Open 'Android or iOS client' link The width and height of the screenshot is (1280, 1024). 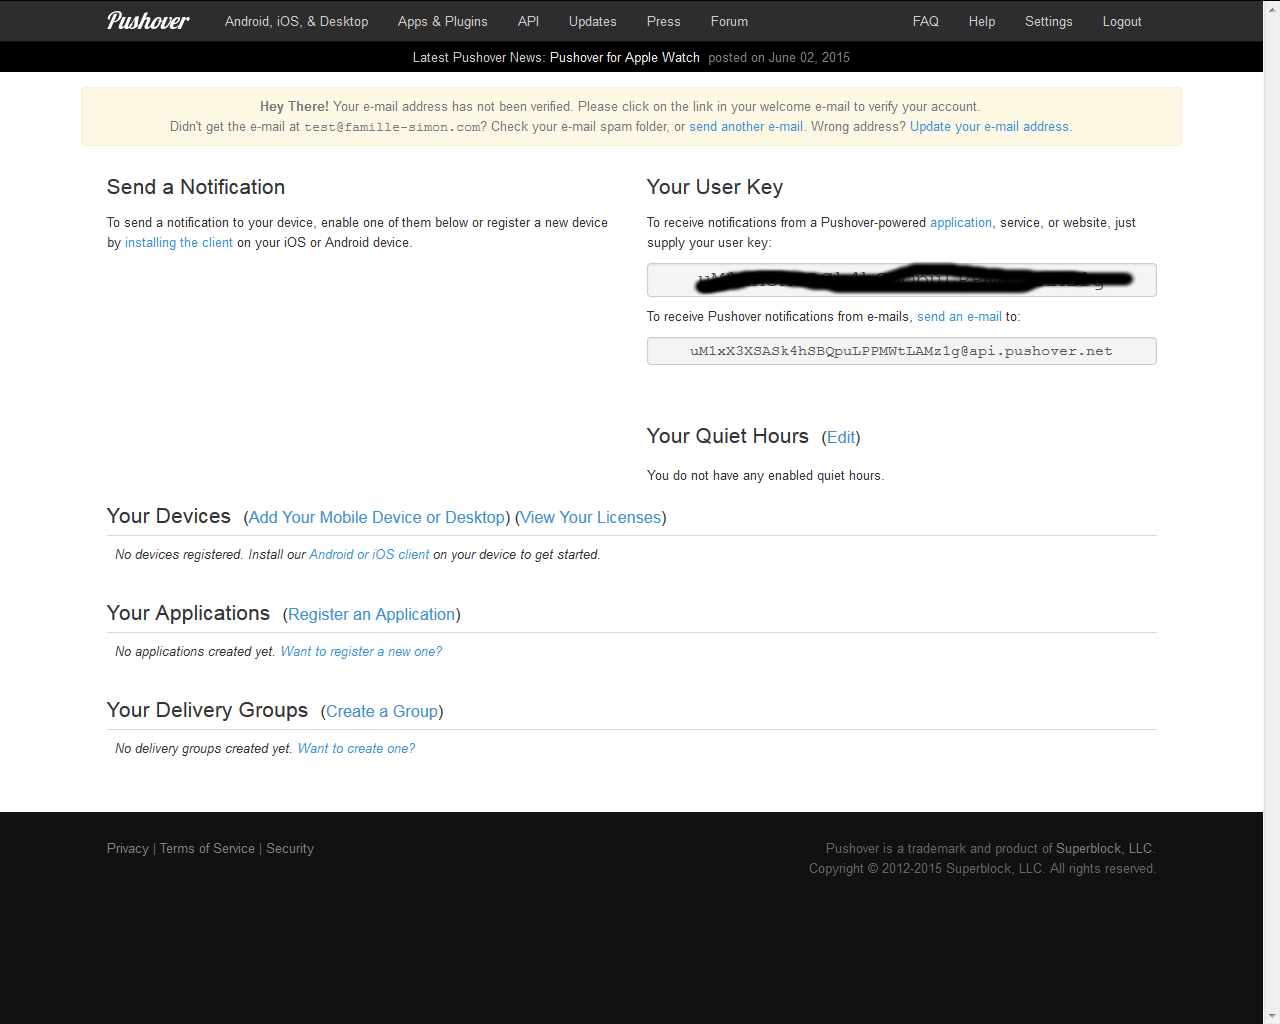(369, 555)
